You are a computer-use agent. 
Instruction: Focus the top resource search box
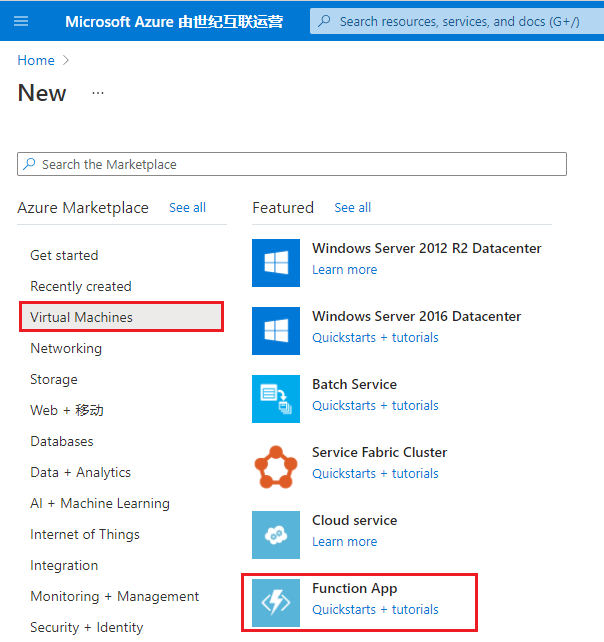click(x=460, y=21)
